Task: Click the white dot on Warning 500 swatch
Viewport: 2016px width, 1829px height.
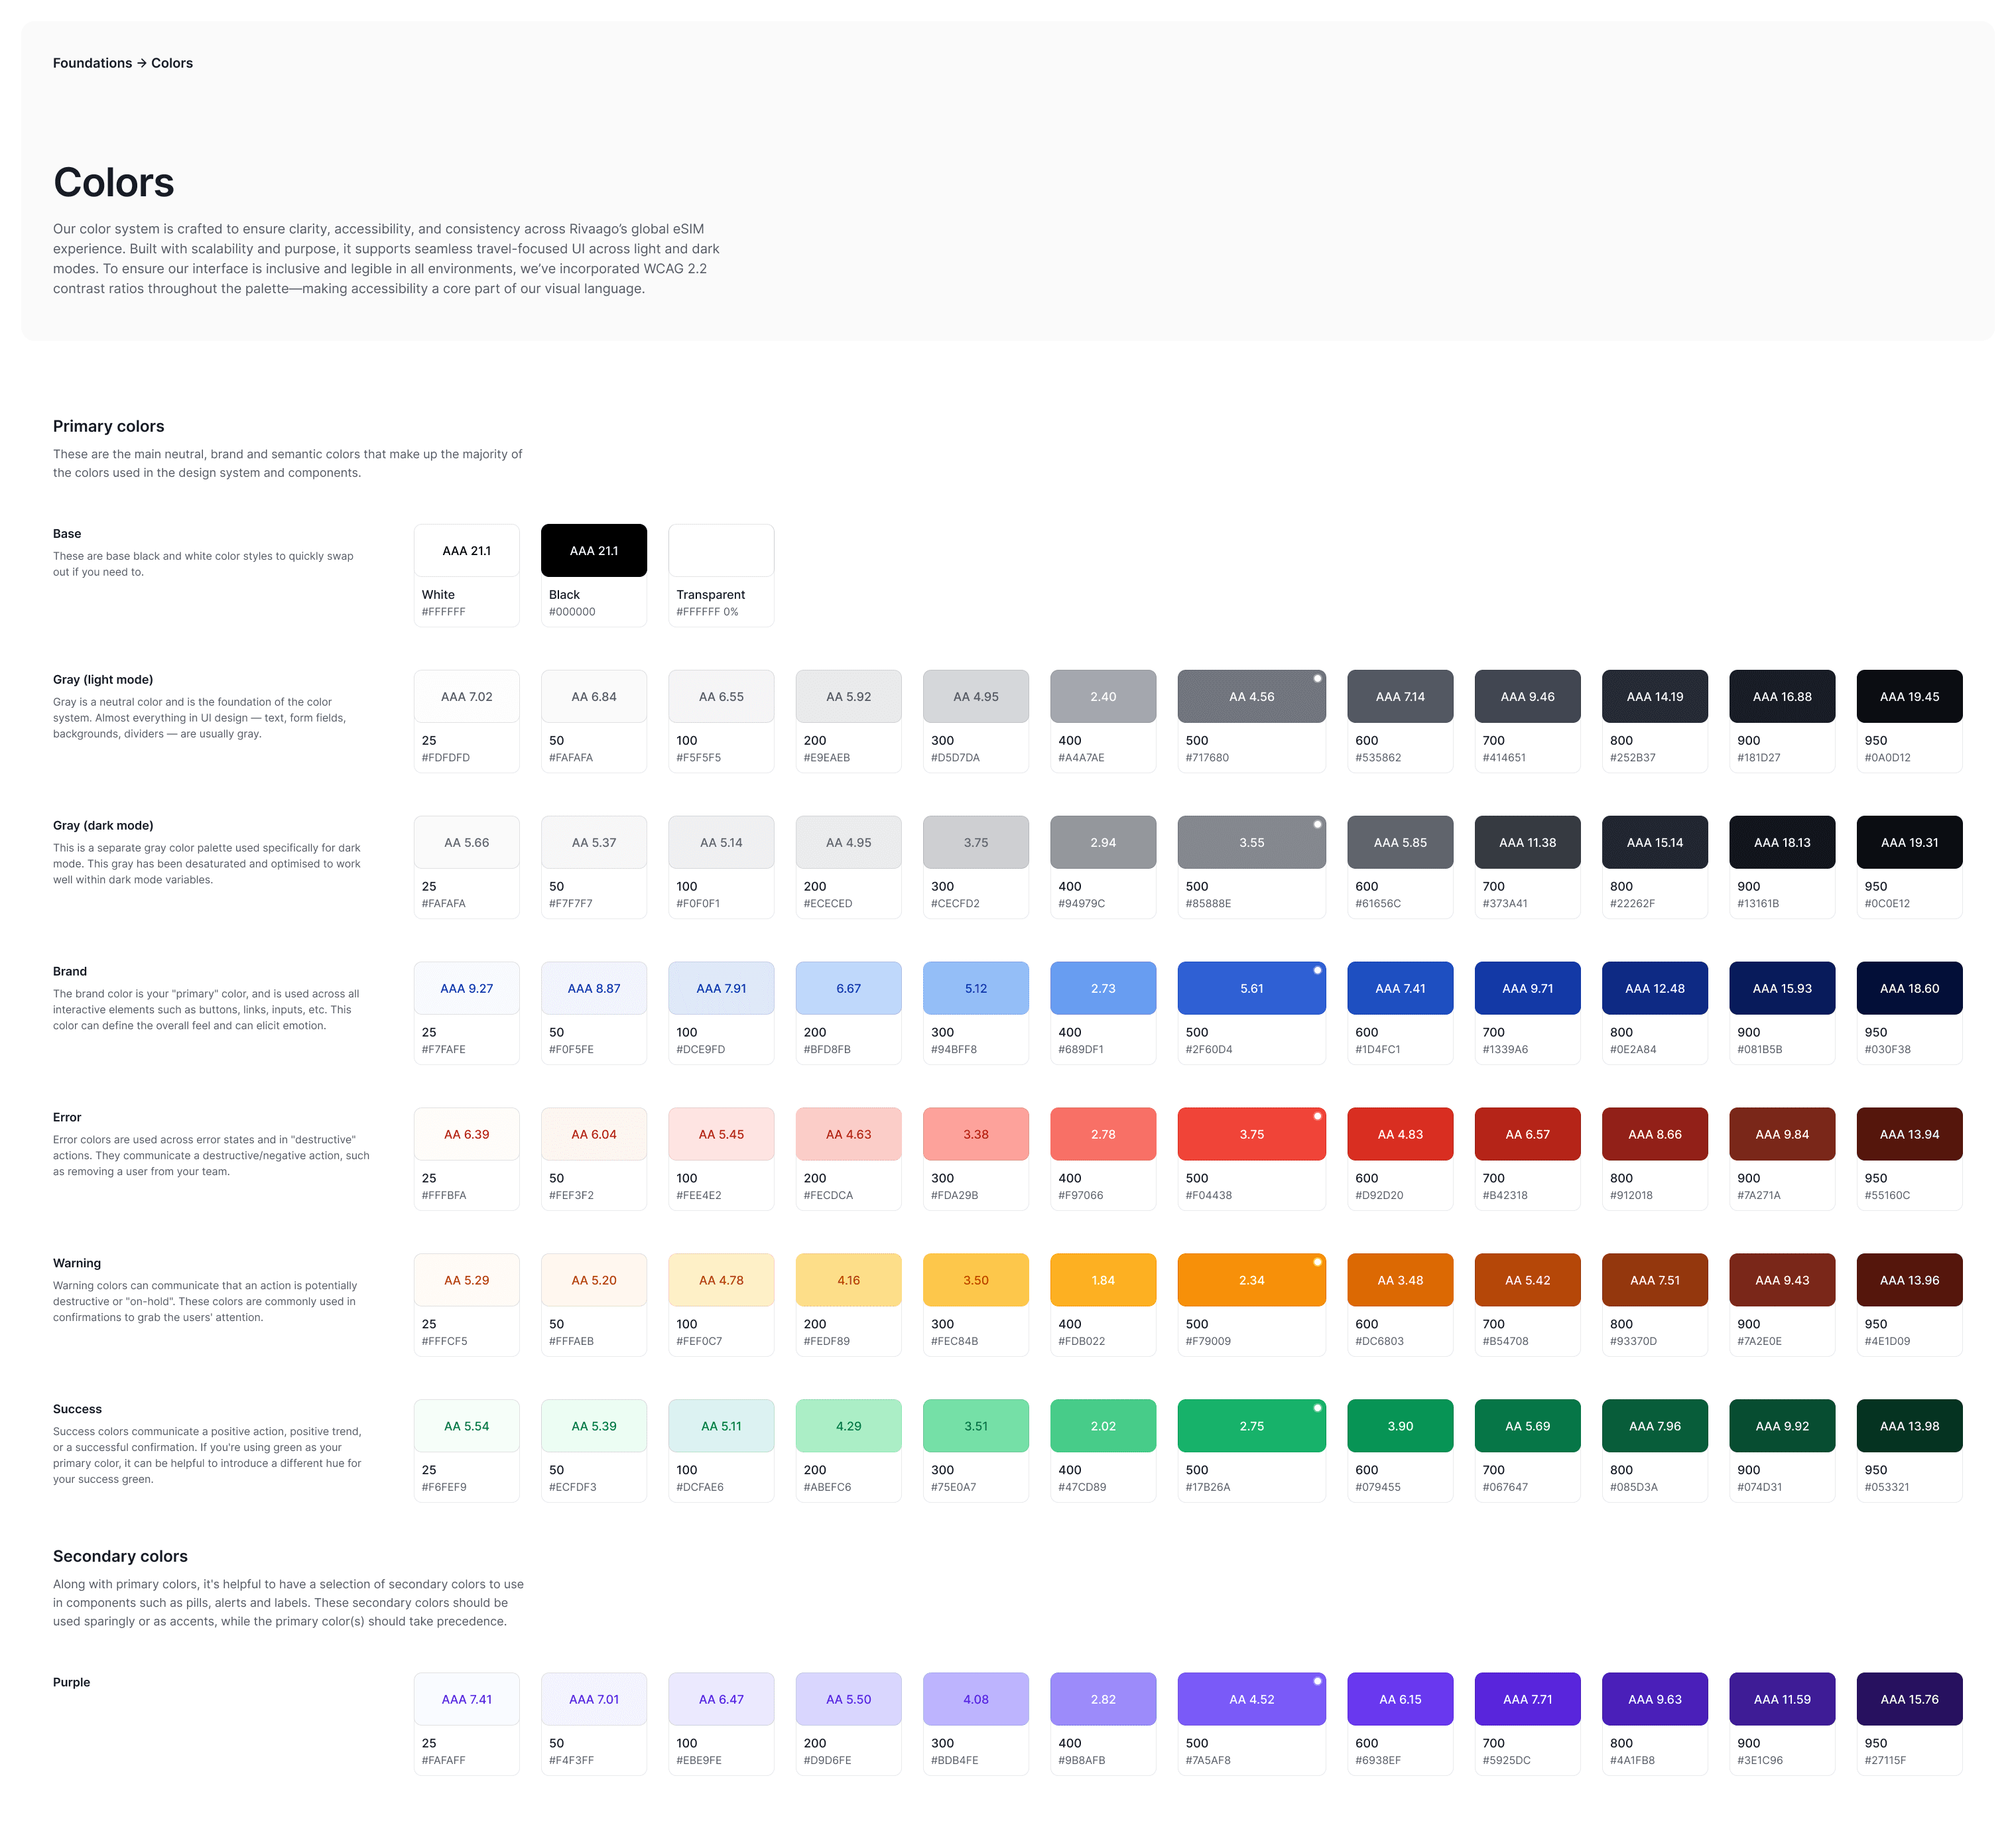Action: click(1317, 1262)
